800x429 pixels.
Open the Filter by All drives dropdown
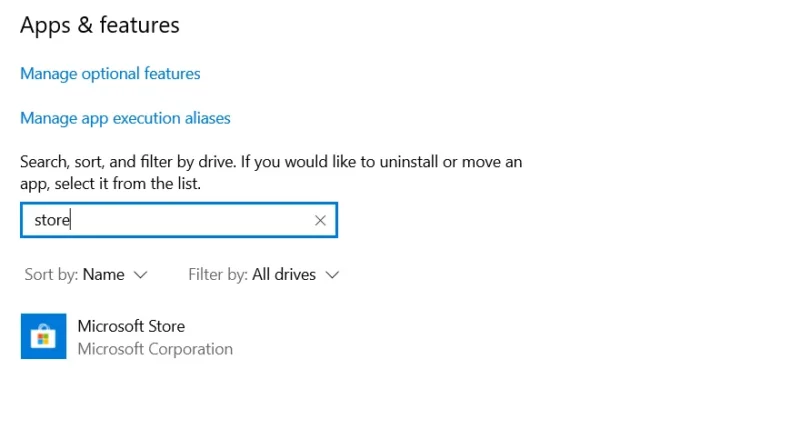[263, 274]
